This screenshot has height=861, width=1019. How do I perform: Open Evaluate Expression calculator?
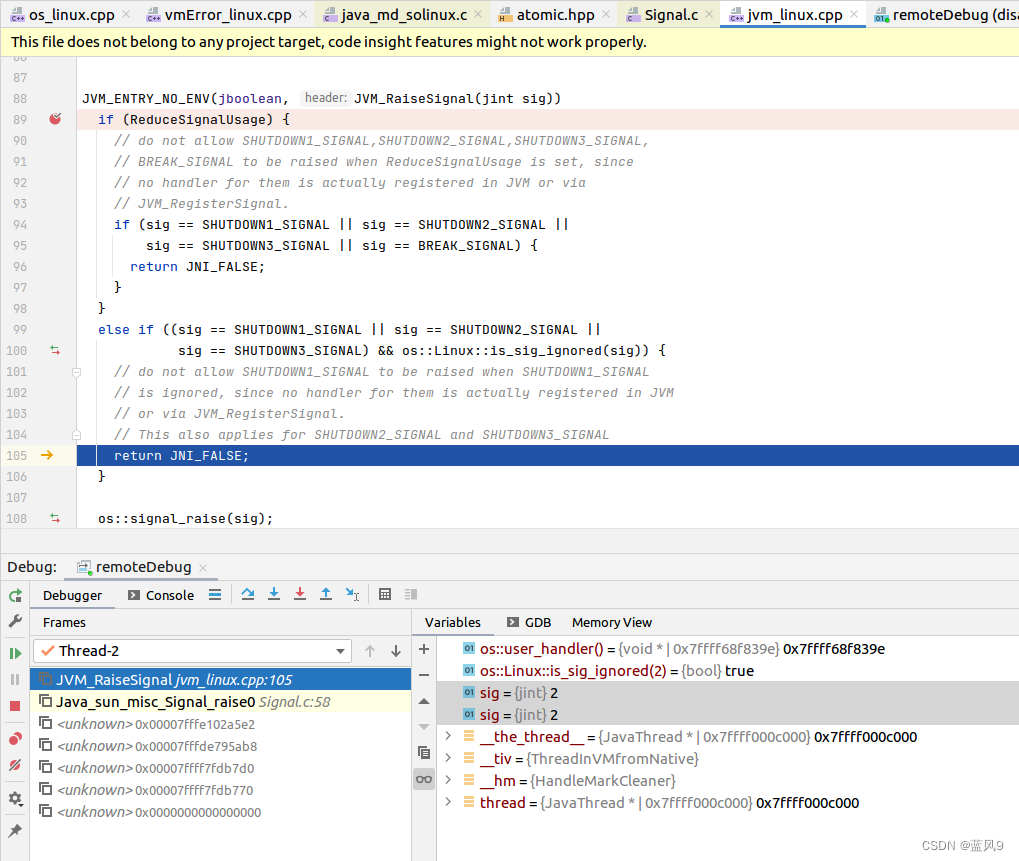pyautogui.click(x=385, y=594)
